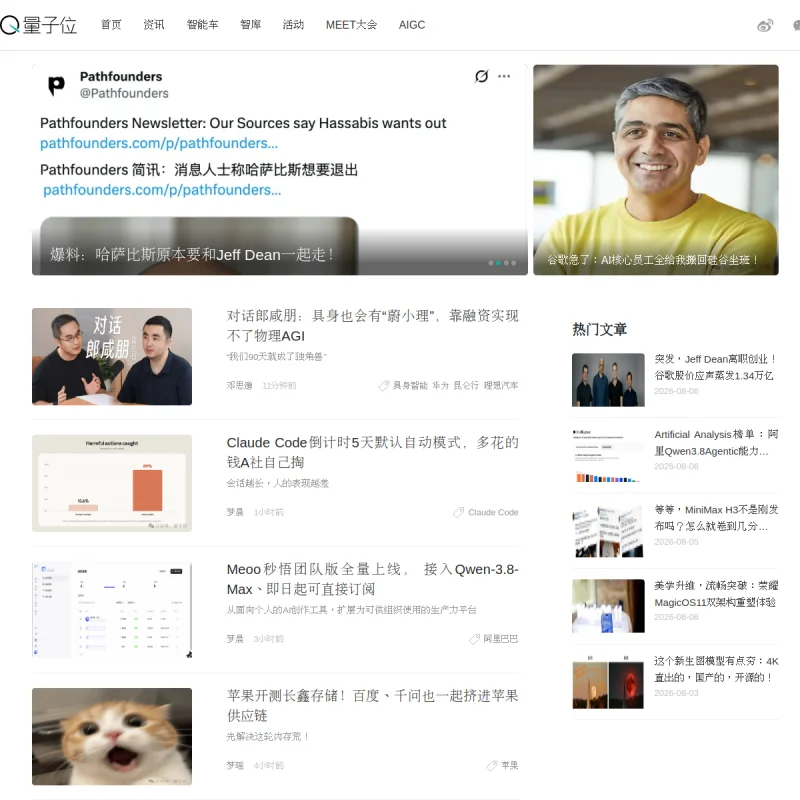Click subtitle 先解决这轮内存荒
Viewport: 800px width, 800px height.
pos(267,736)
